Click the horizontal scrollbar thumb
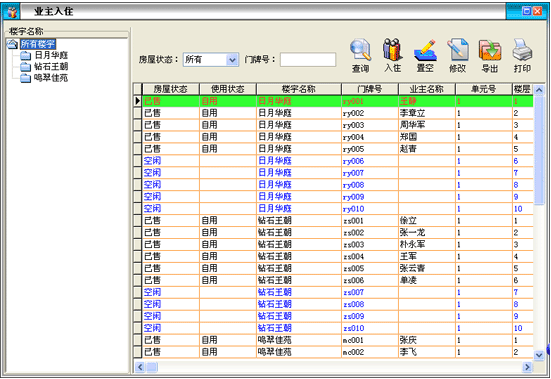The width and height of the screenshot is (551, 379). click(x=151, y=367)
